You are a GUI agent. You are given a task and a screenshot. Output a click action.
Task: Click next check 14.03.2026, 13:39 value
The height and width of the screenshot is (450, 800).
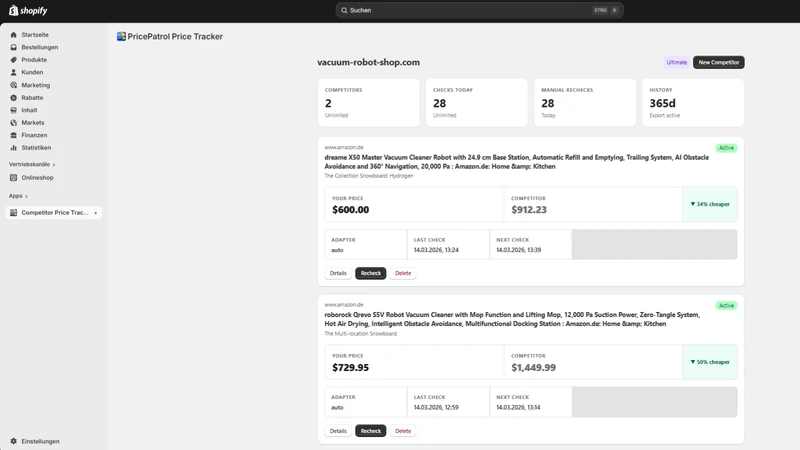518,250
